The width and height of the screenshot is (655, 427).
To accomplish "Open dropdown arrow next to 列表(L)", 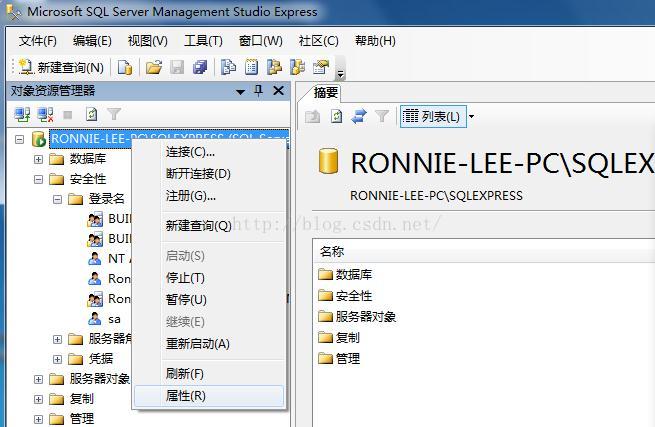I will pyautogui.click(x=471, y=116).
